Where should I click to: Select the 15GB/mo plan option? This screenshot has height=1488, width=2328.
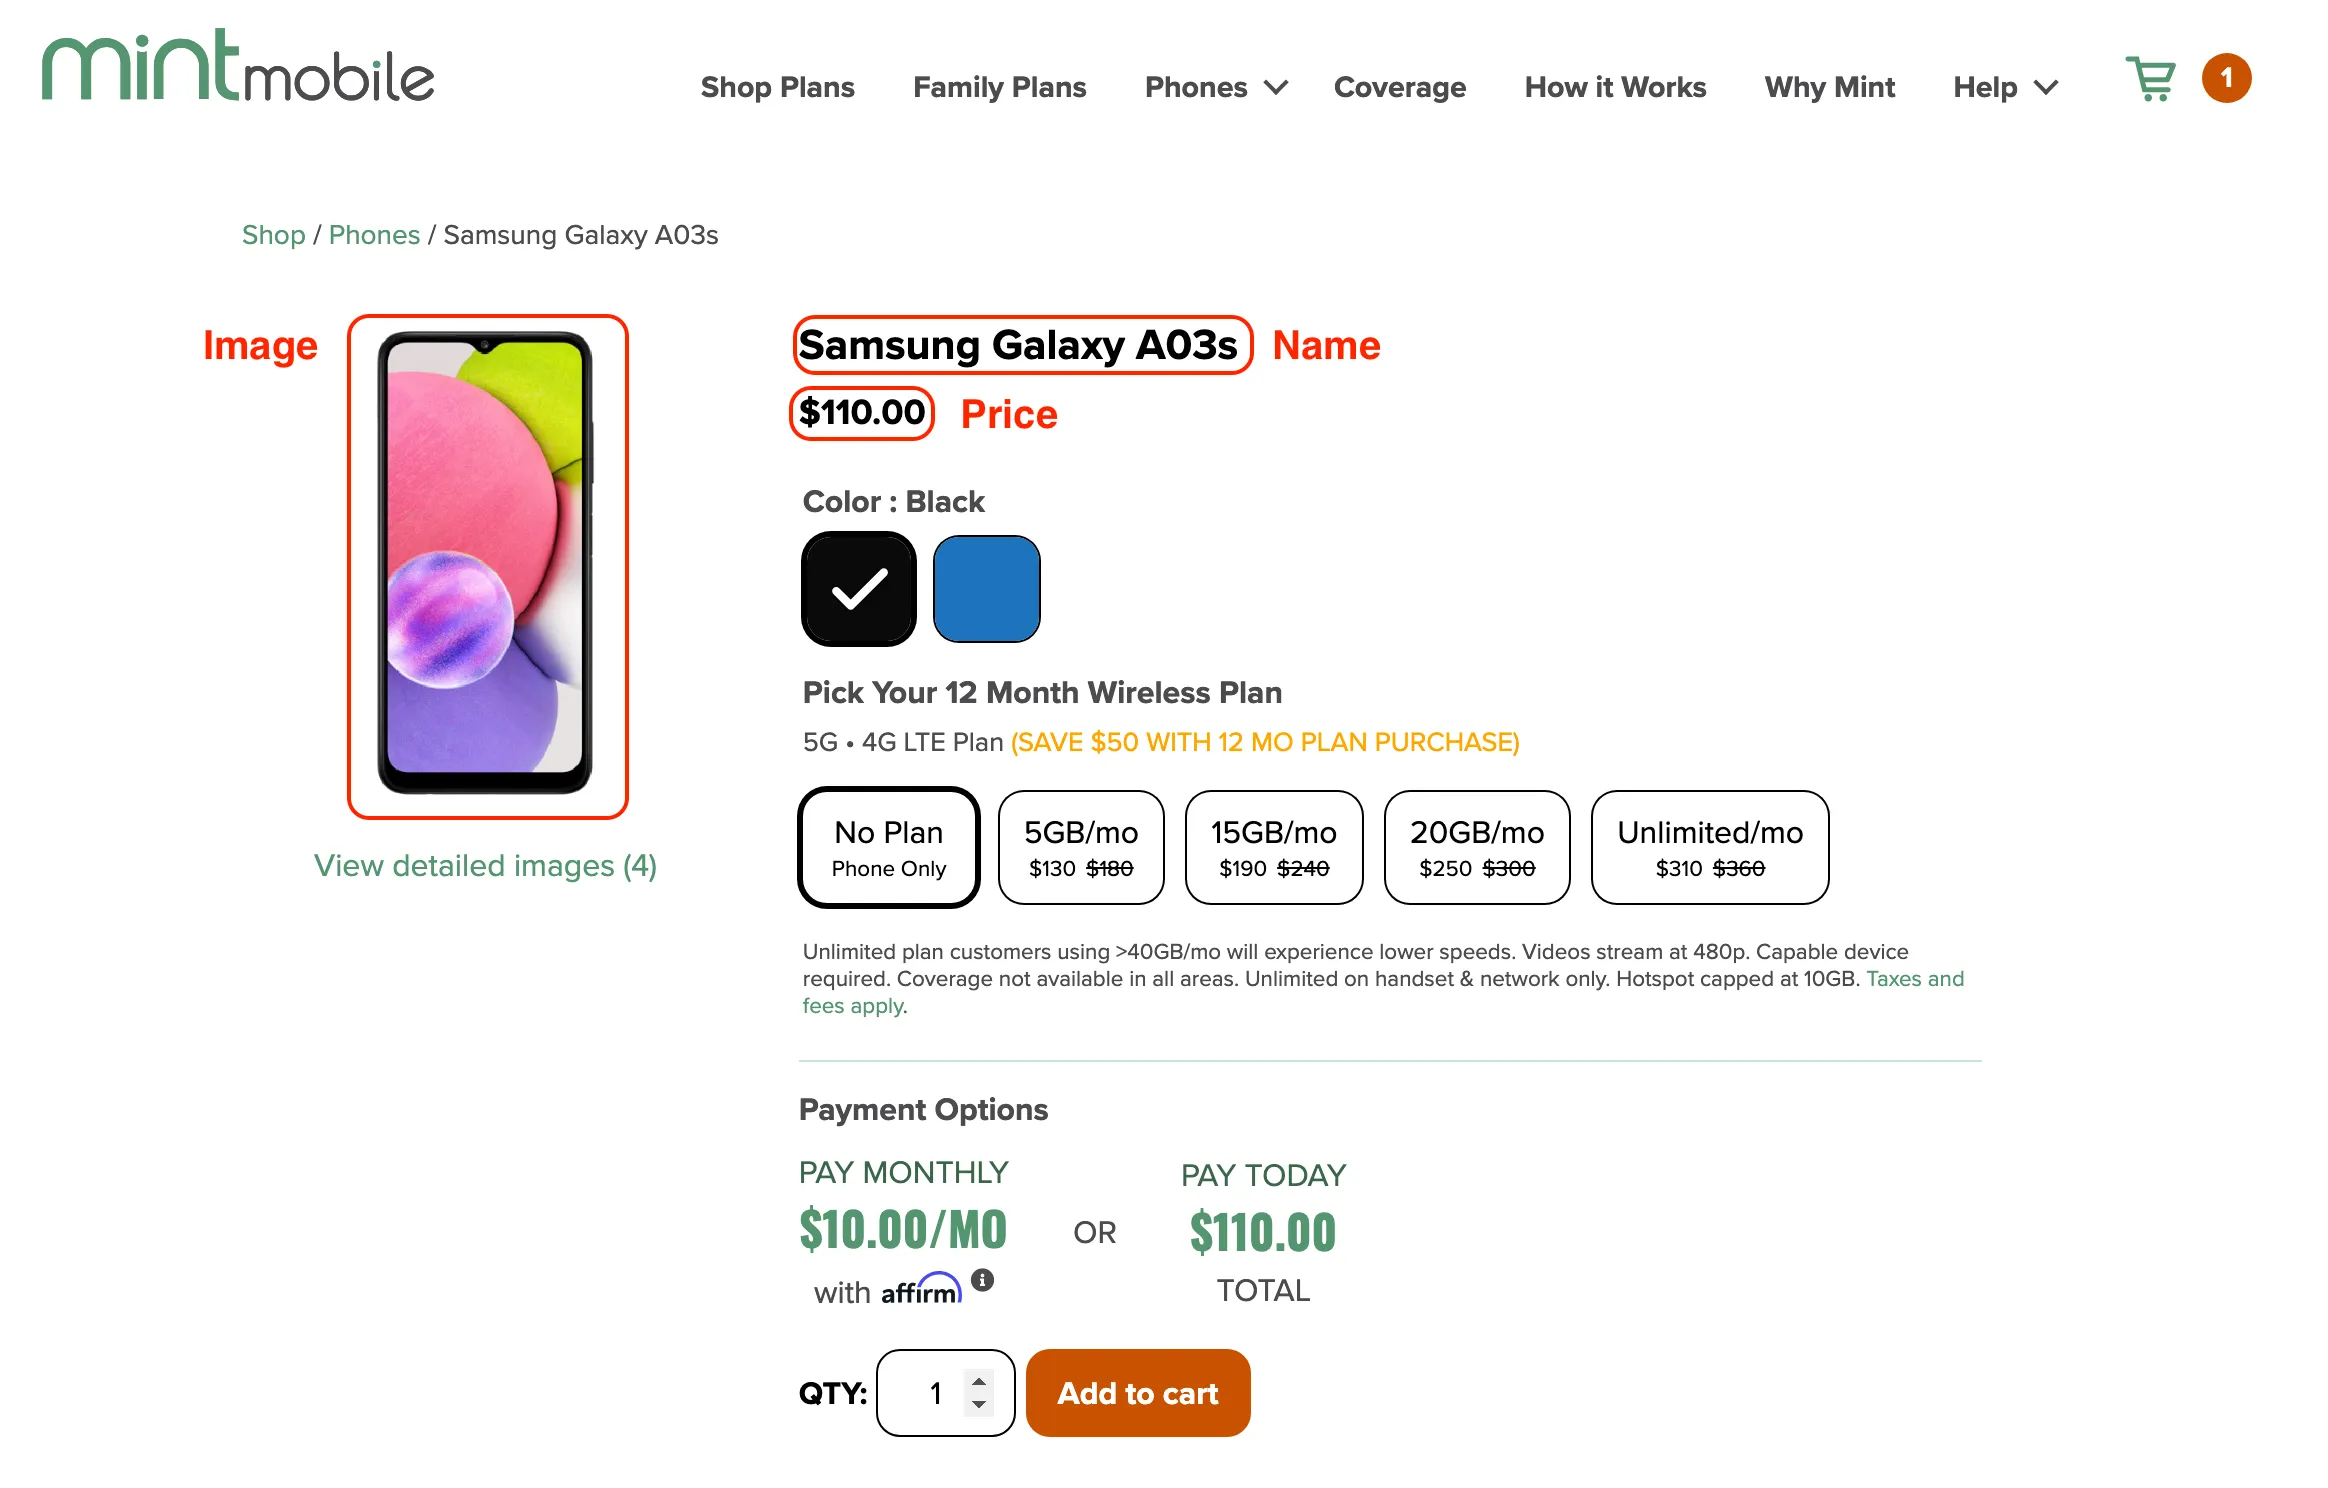1274,847
